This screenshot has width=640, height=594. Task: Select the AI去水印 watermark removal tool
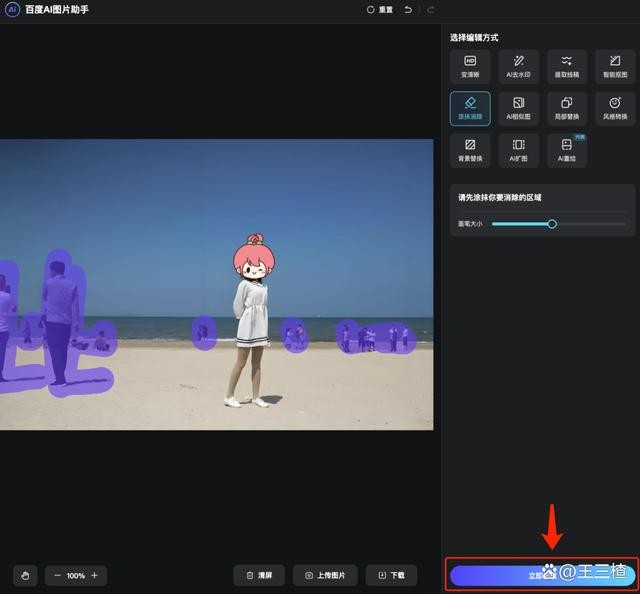point(518,67)
